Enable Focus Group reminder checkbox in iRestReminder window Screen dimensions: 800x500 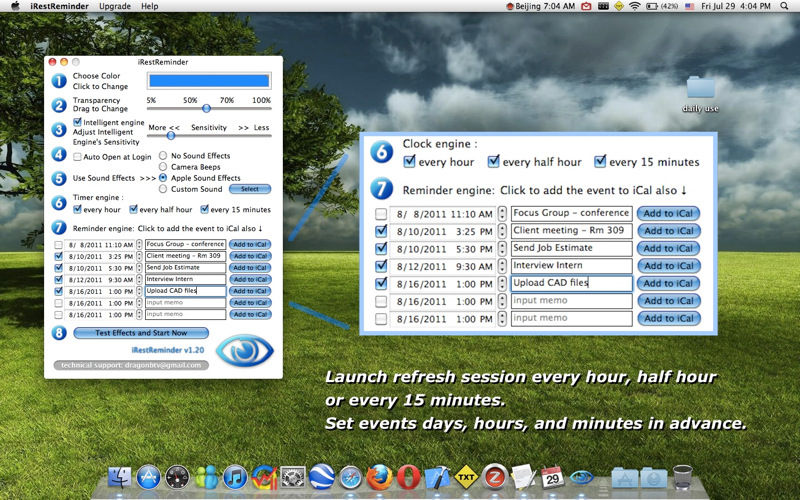pyautogui.click(x=59, y=245)
